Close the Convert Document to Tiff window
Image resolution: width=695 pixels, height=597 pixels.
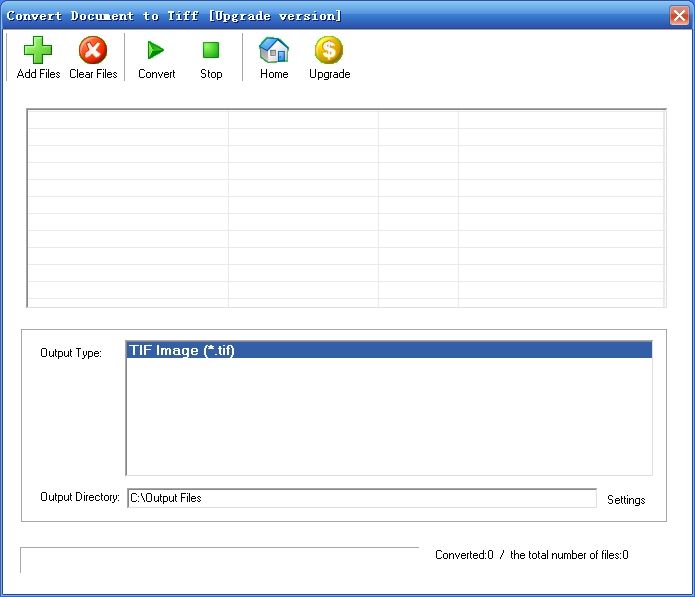(679, 16)
